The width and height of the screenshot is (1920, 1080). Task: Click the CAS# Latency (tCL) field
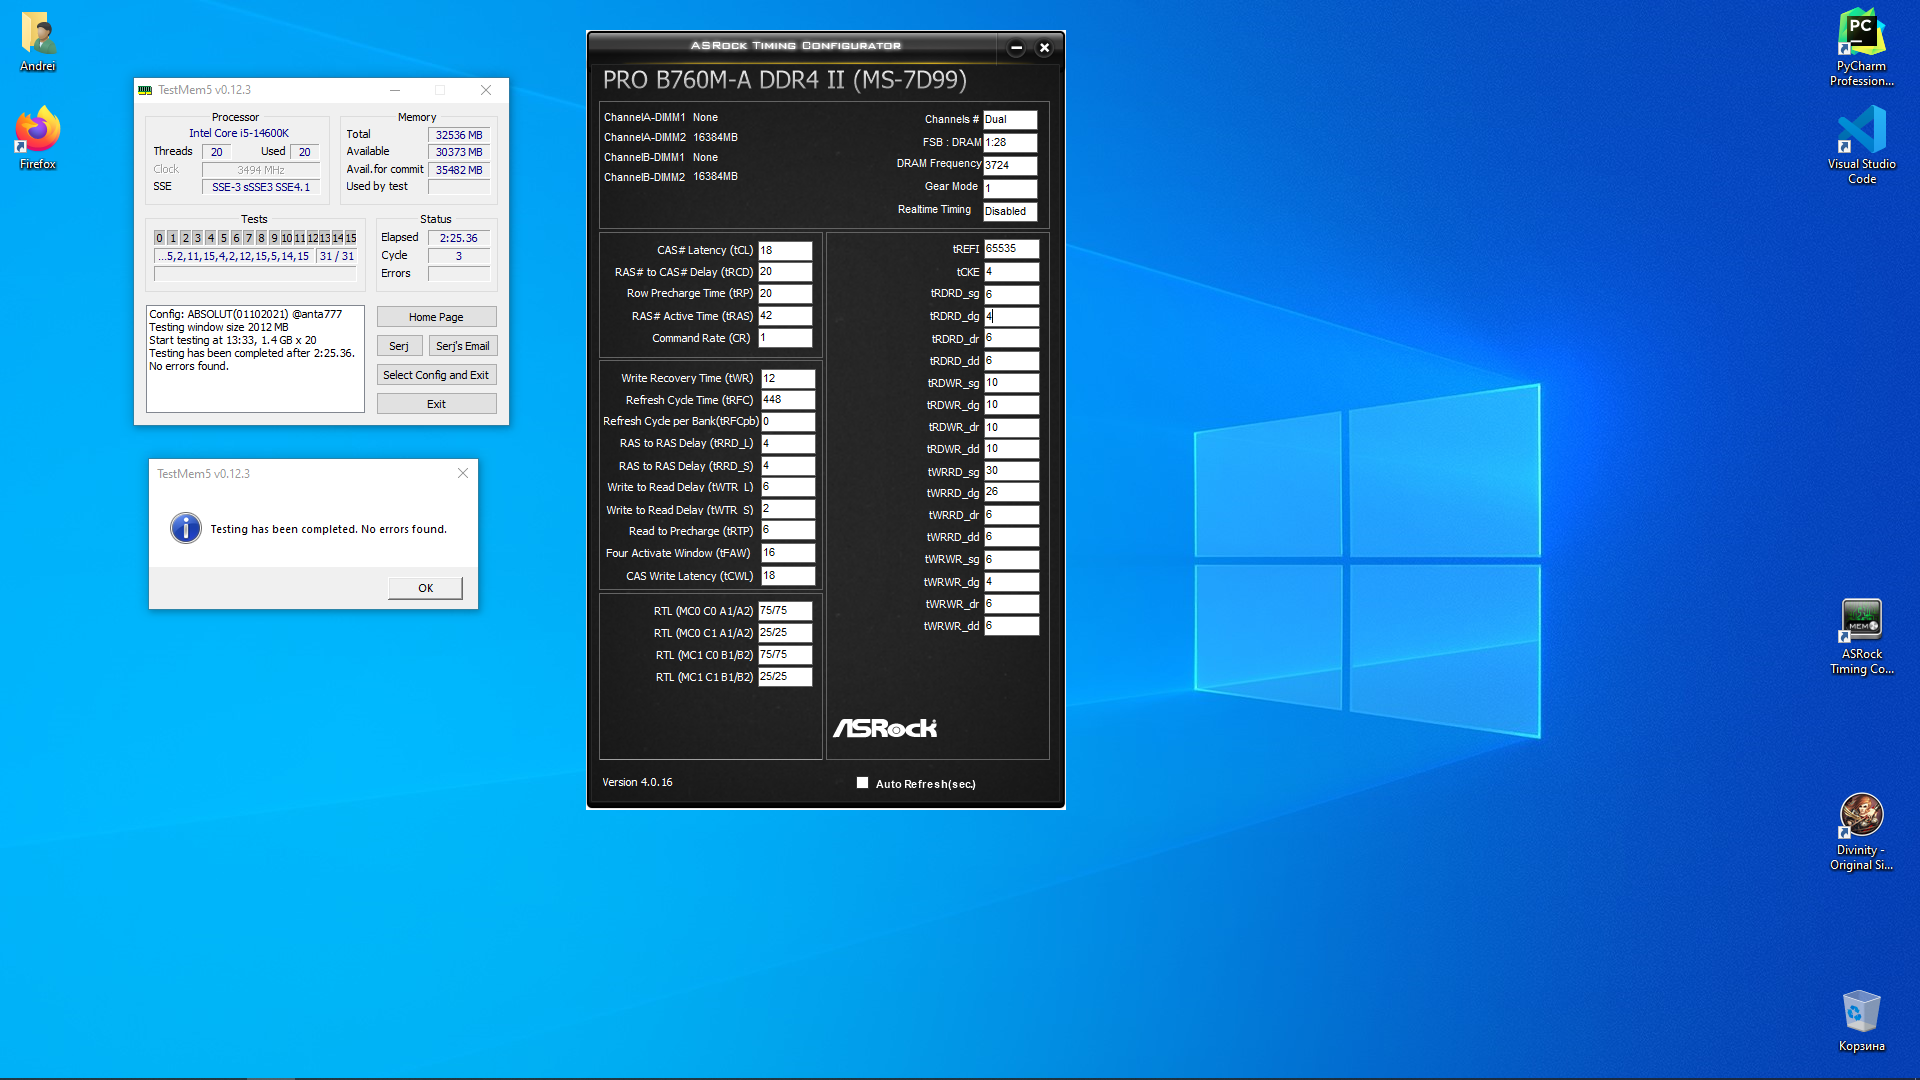click(785, 250)
